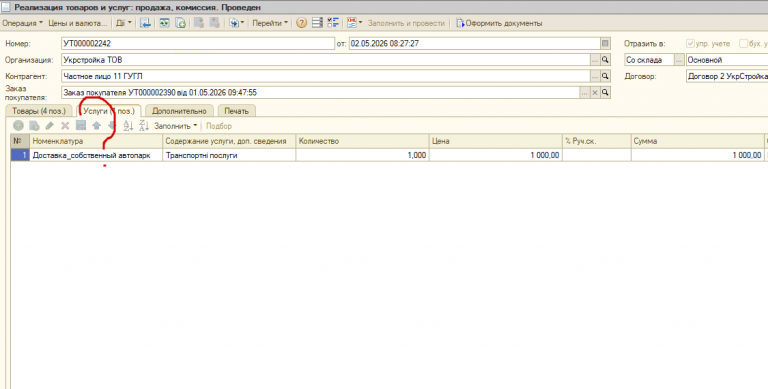Add a new row with the green plus icon
The width and height of the screenshot is (768, 389).
[x=18, y=126]
